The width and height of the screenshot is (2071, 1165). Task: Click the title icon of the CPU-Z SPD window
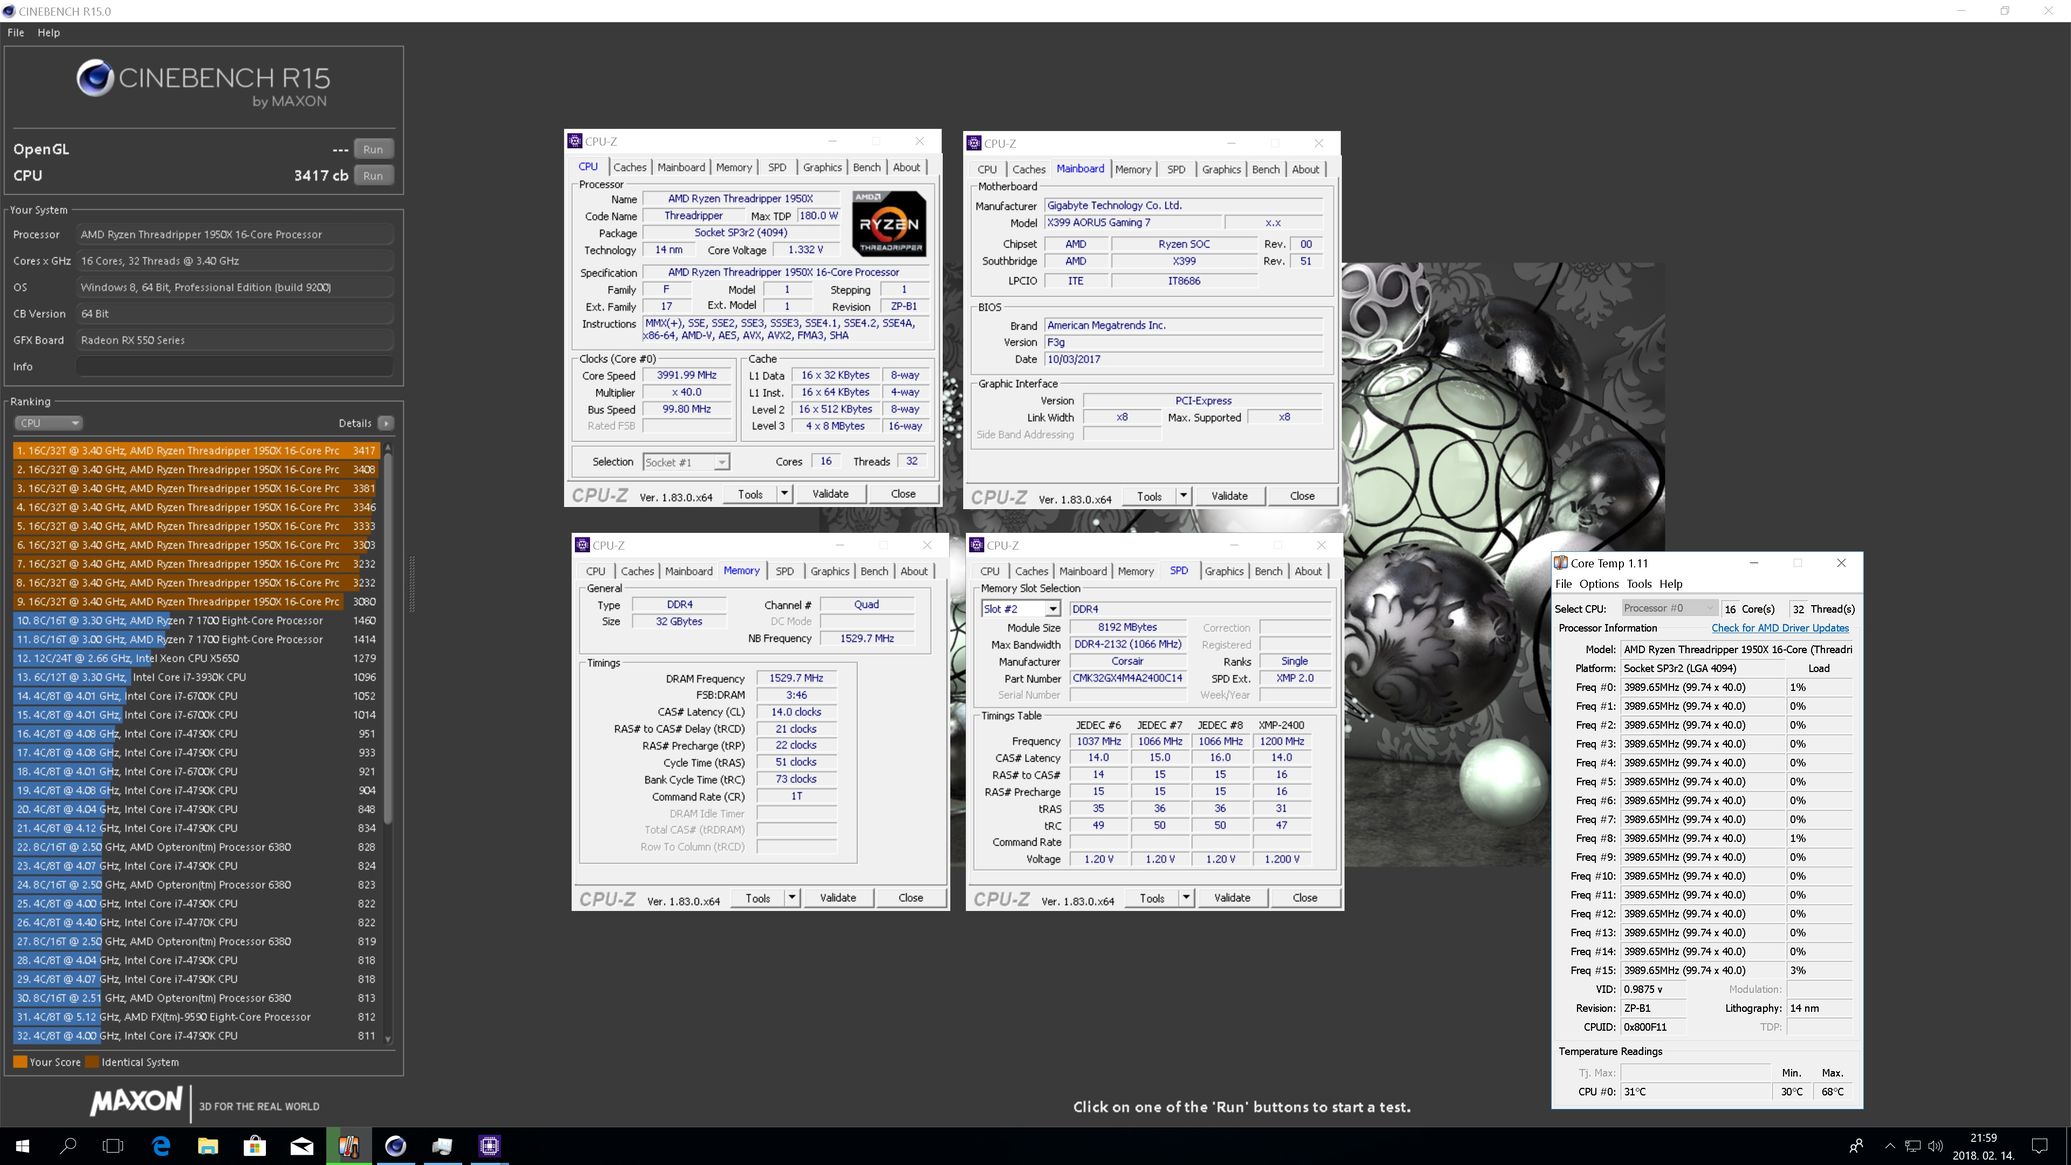coord(976,545)
